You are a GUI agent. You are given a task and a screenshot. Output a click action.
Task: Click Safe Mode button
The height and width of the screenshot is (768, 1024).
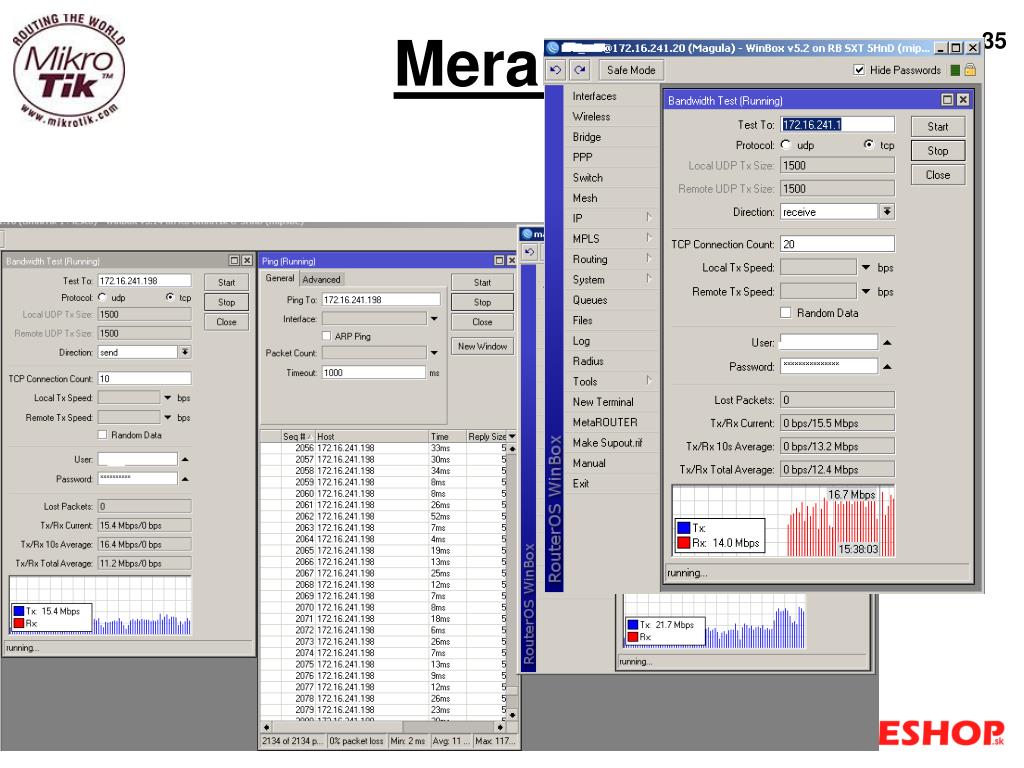(x=630, y=70)
